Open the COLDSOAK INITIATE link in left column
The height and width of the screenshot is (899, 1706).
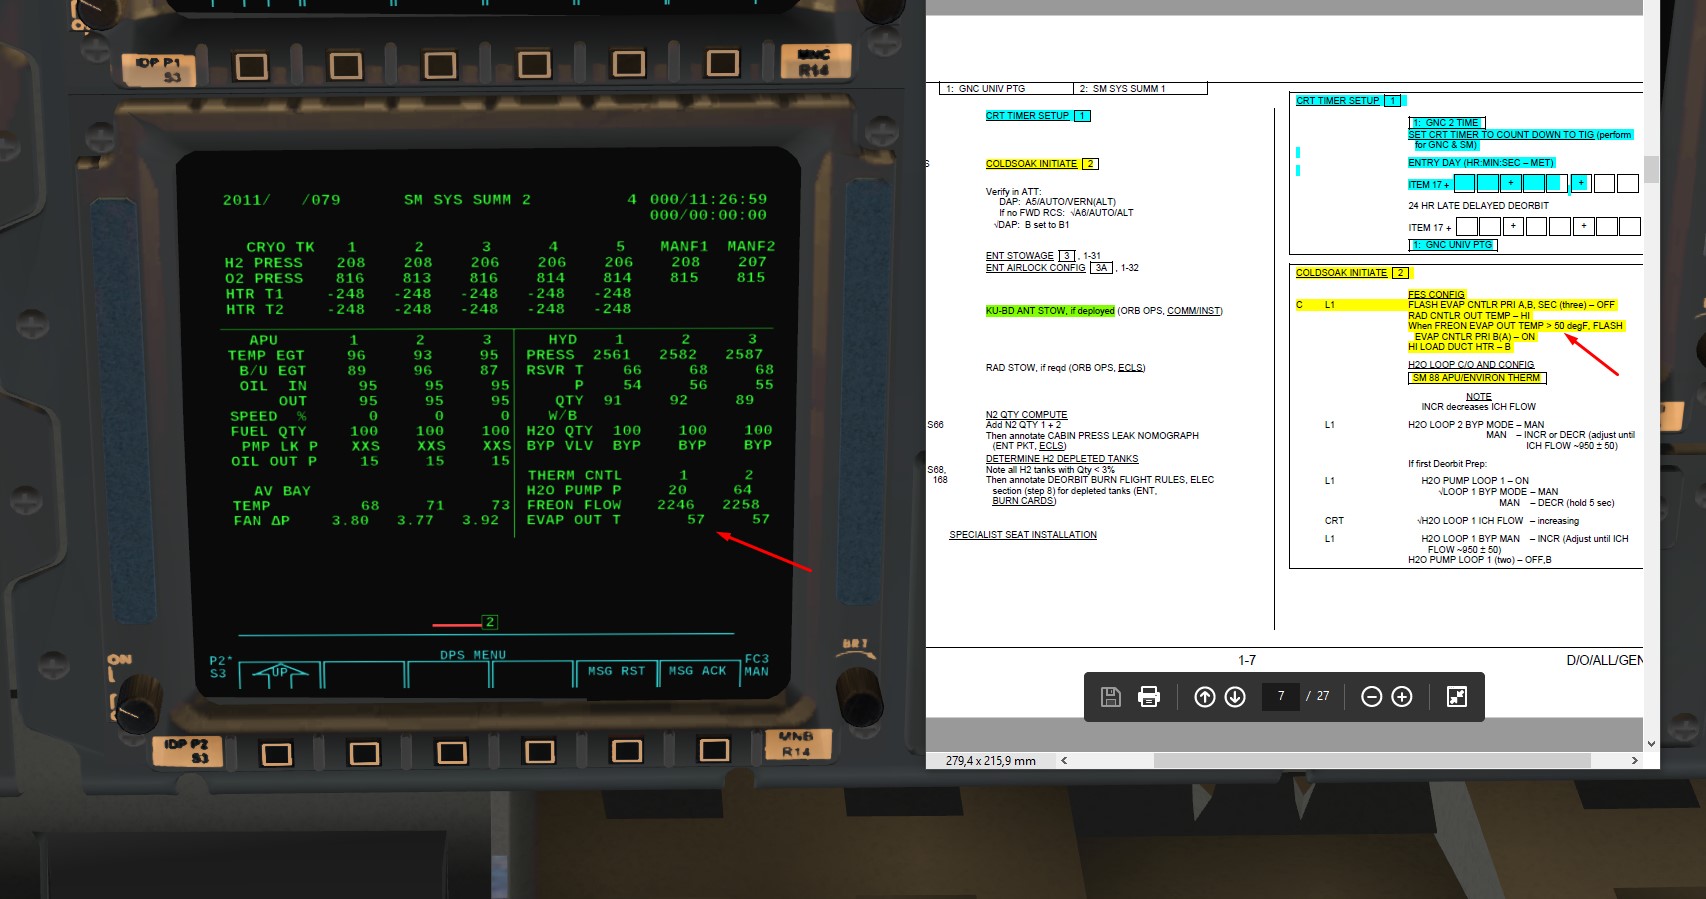pos(1031,164)
